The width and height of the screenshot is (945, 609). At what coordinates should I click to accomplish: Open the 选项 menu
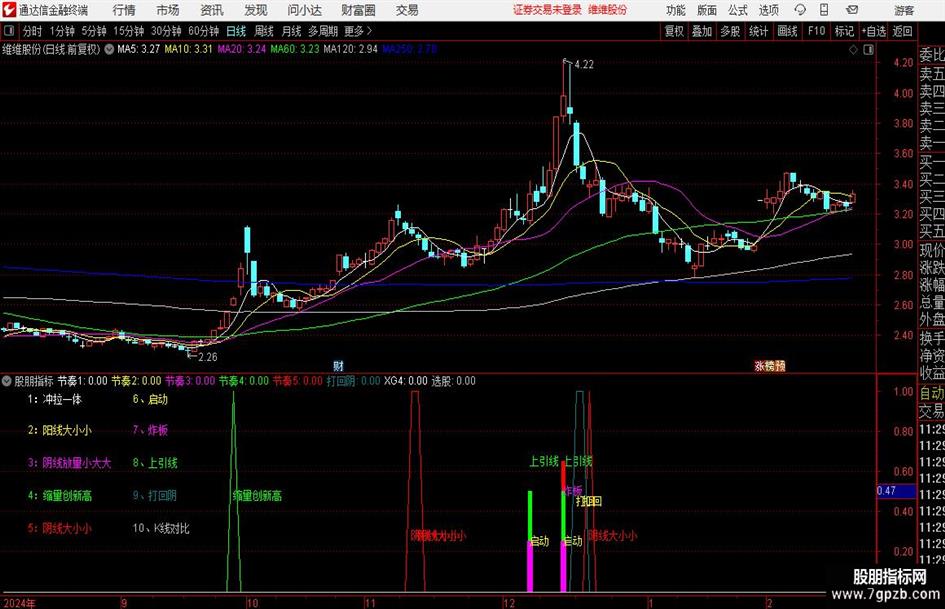[768, 10]
